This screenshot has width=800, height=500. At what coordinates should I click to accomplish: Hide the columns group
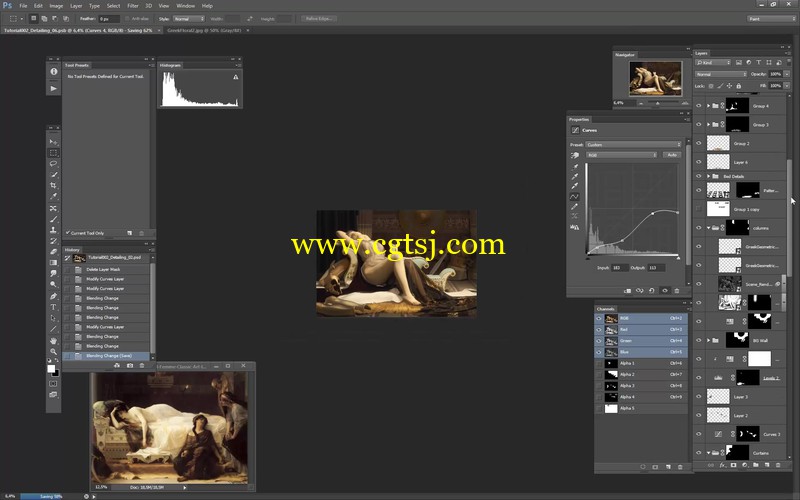coord(699,228)
